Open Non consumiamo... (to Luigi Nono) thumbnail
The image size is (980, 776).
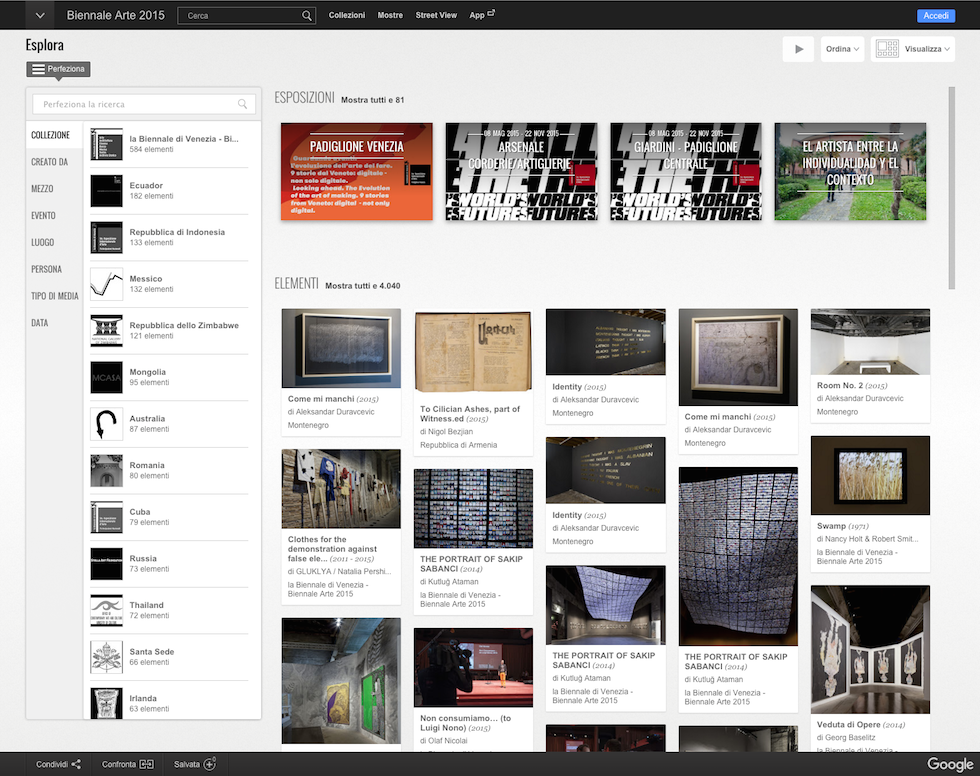point(473,668)
